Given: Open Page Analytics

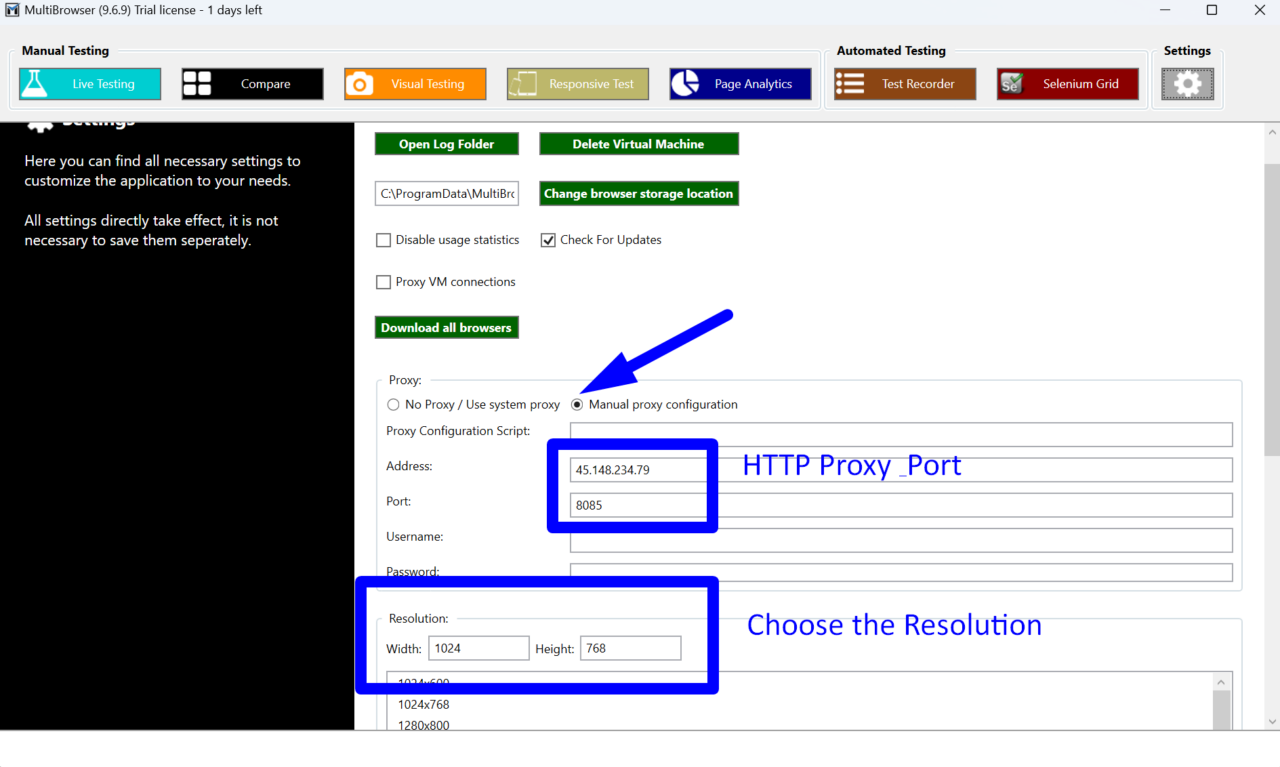Looking at the screenshot, I should (740, 84).
